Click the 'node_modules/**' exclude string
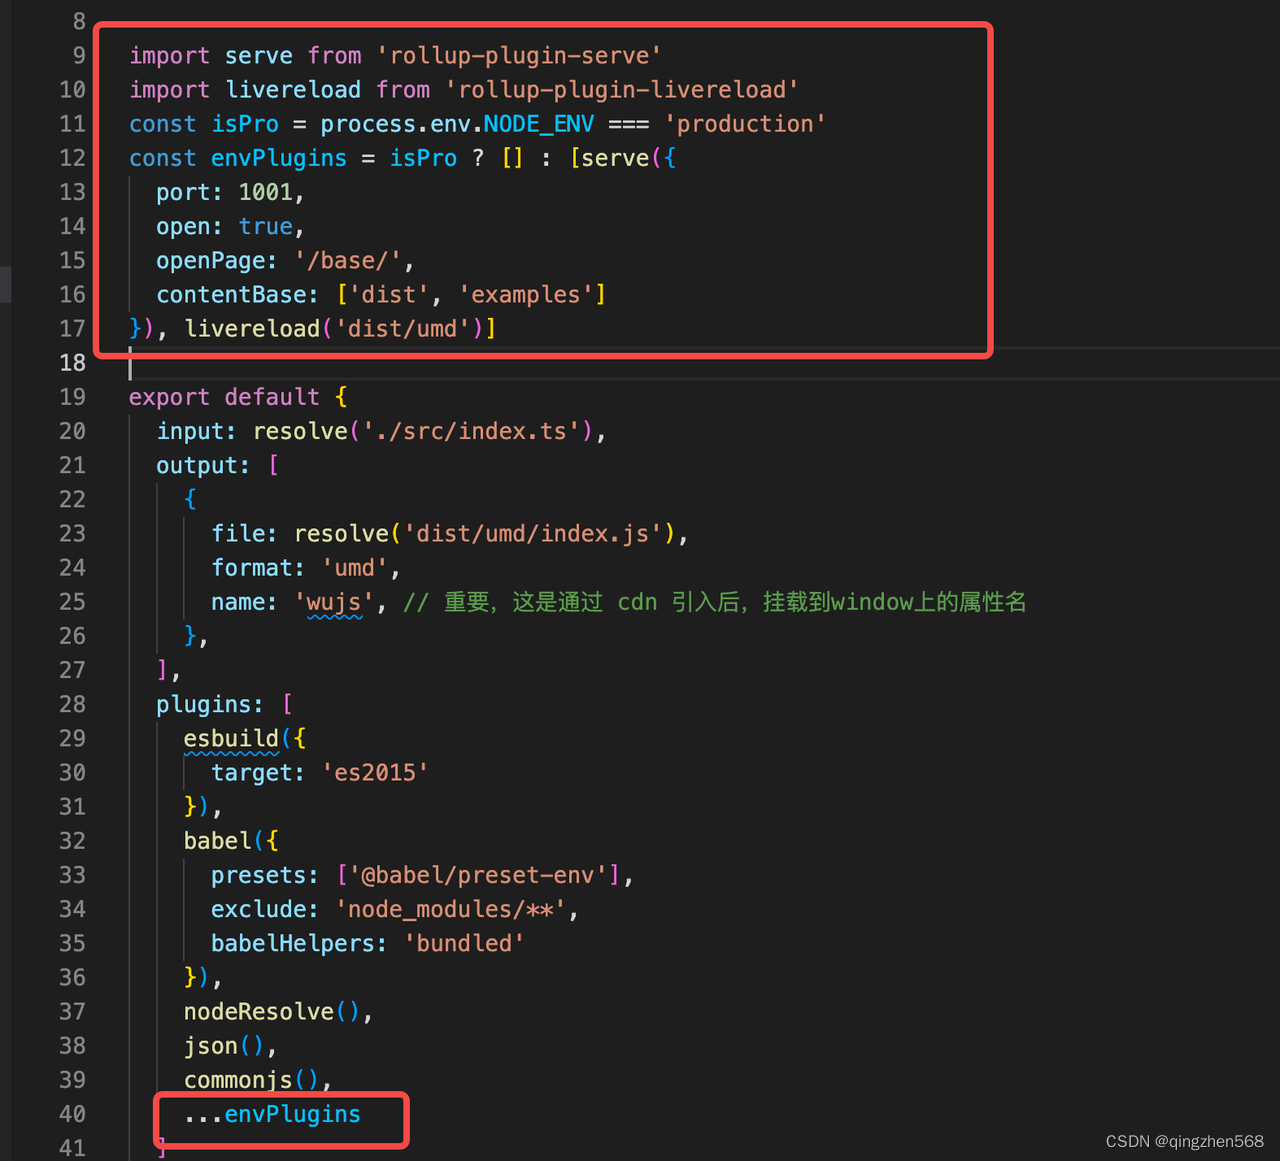Screen dimensions: 1280x1161 tap(450, 909)
